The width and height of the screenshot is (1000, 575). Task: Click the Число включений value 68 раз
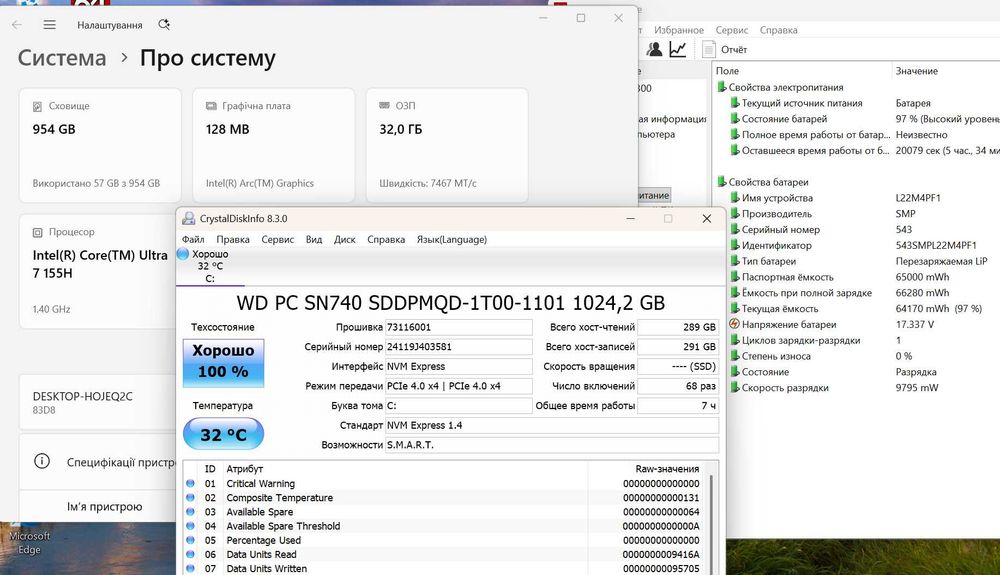(678, 386)
